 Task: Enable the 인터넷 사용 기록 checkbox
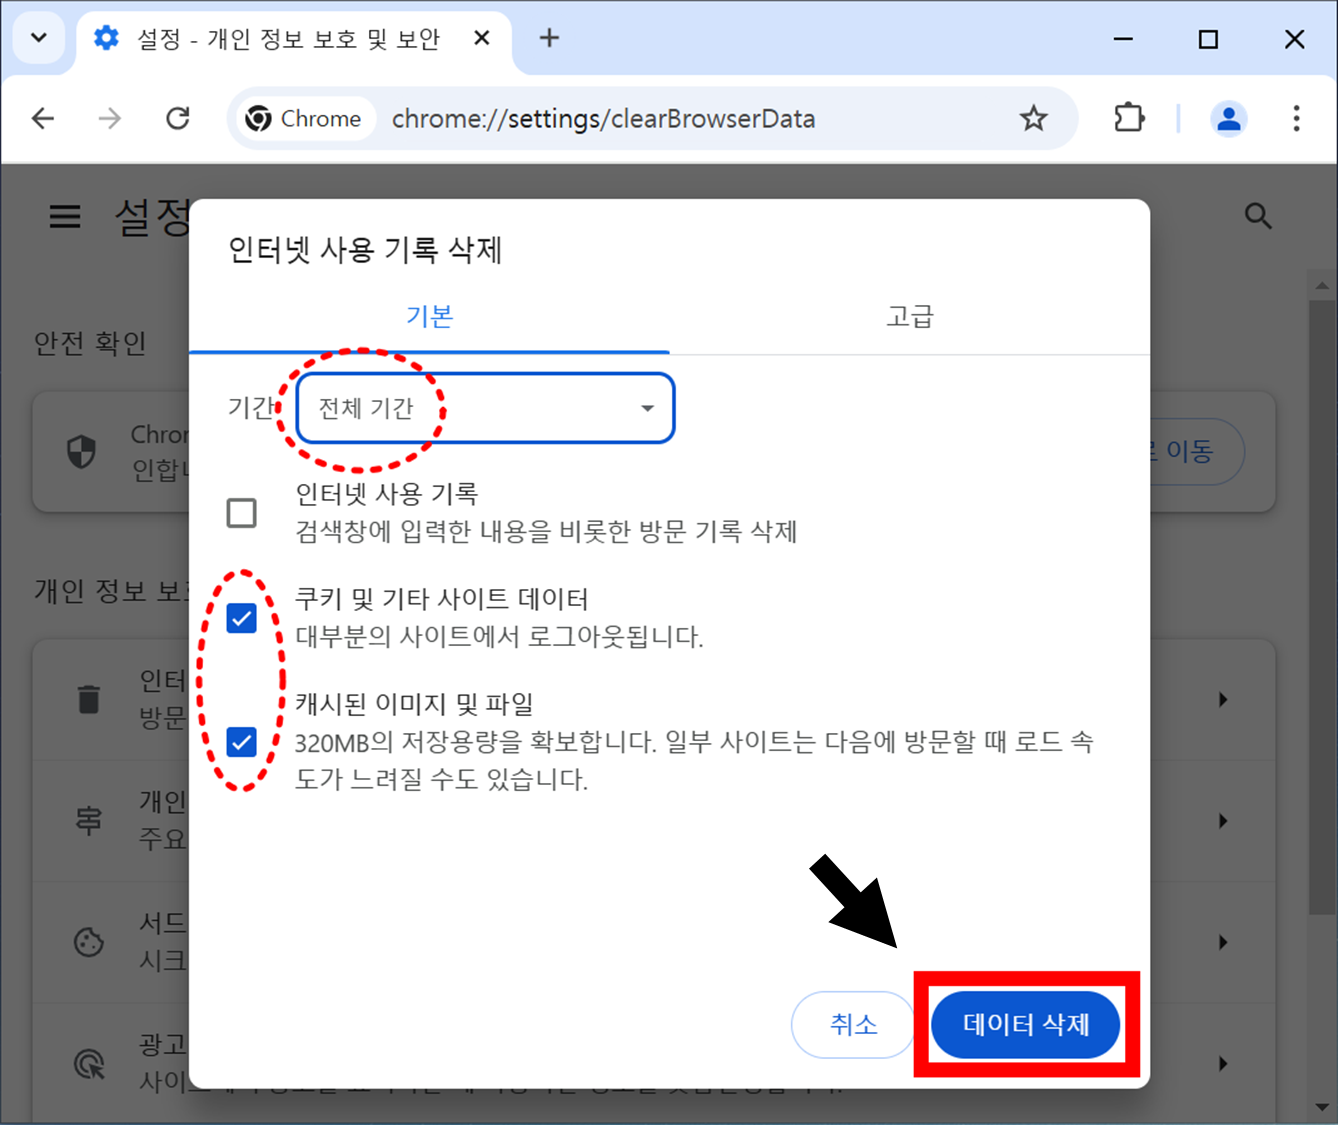click(x=241, y=512)
